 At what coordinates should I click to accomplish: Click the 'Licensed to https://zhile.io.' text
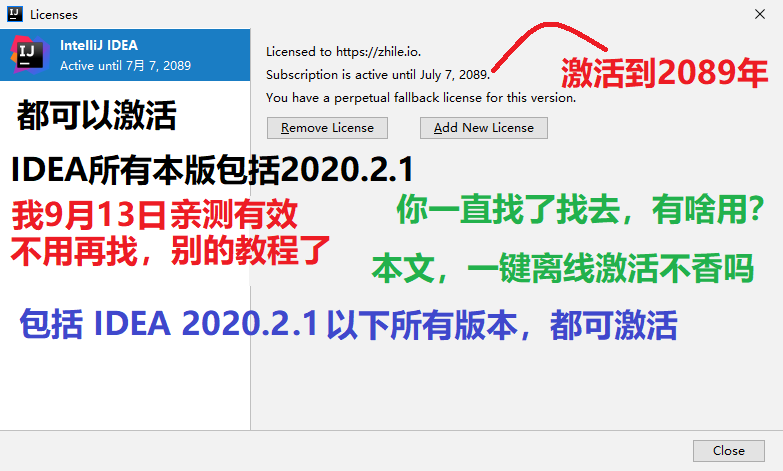344,51
